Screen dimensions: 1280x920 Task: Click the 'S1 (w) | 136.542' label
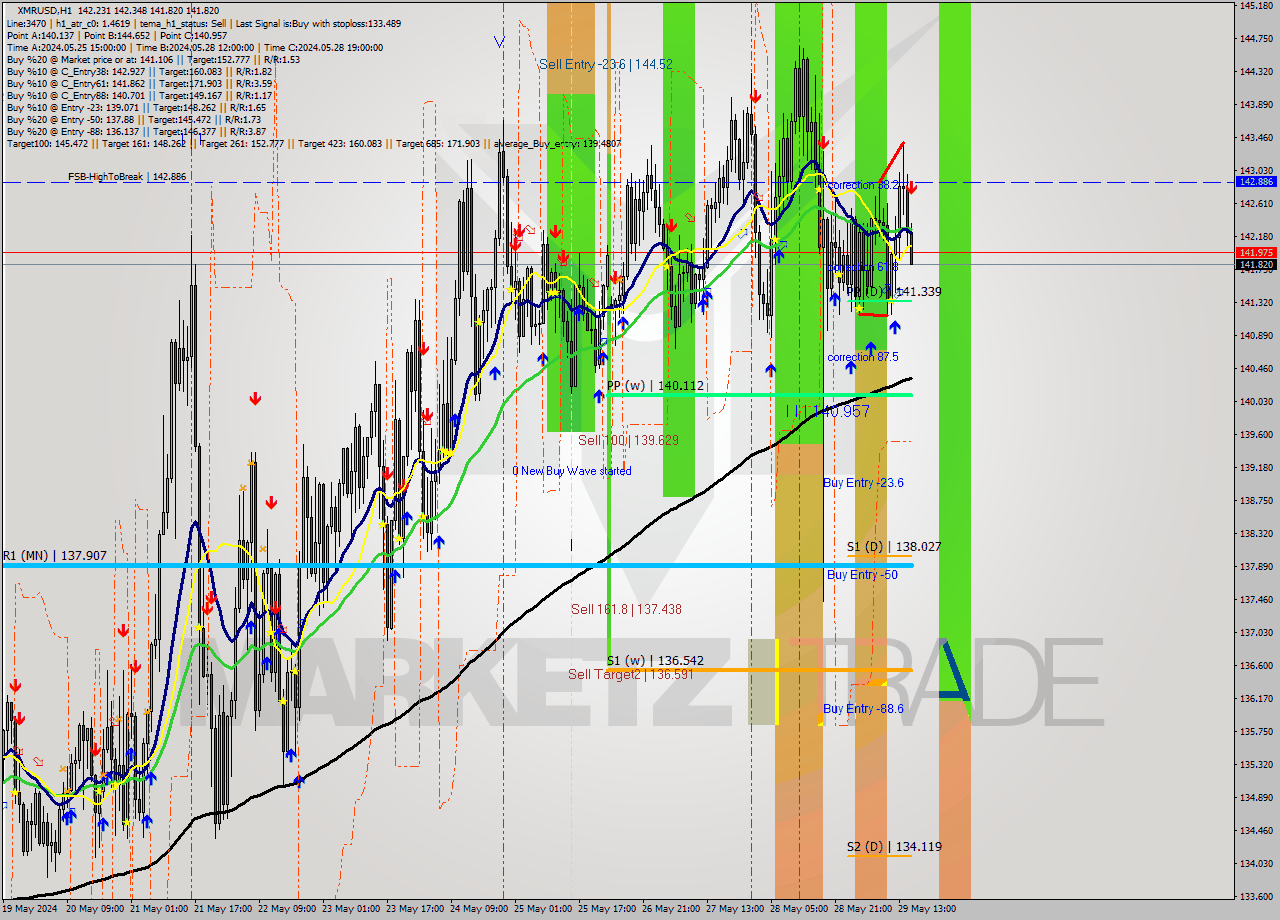point(655,661)
